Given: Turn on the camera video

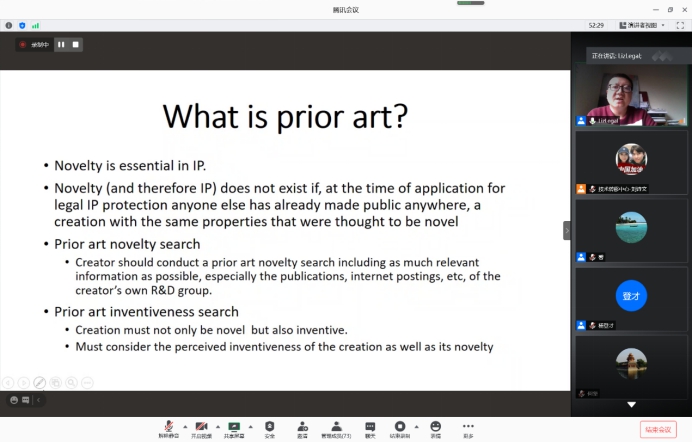Looking at the screenshot, I should [x=201, y=427].
